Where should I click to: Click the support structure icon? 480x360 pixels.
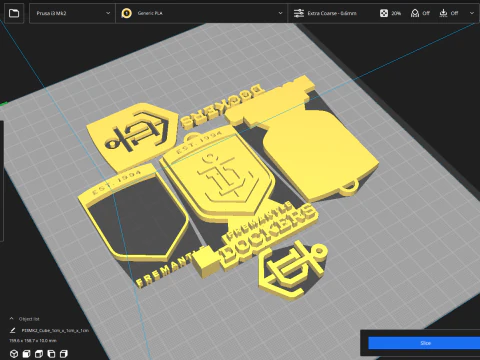(x=415, y=13)
